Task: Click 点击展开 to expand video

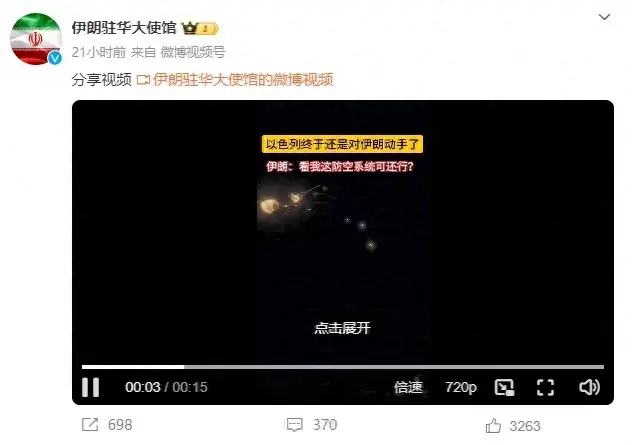Action: click(342, 328)
